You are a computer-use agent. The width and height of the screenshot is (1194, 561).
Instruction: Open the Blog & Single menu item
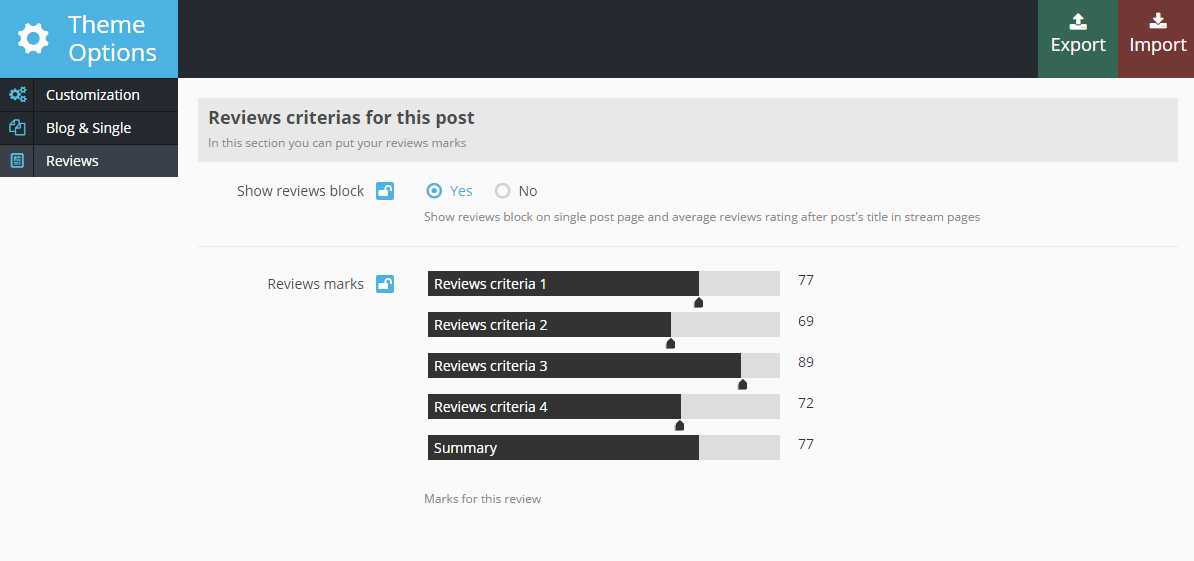pyautogui.click(x=89, y=128)
